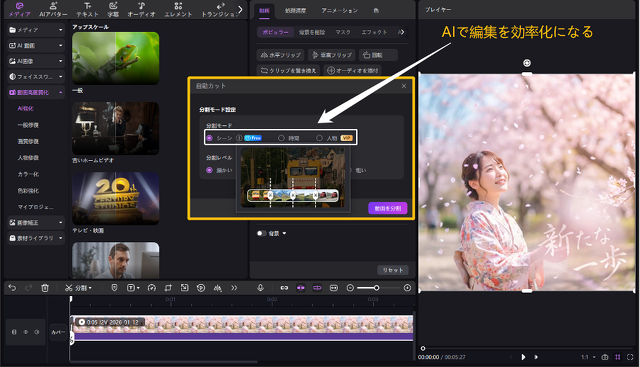Toggle the second purple snap icon

(317, 288)
